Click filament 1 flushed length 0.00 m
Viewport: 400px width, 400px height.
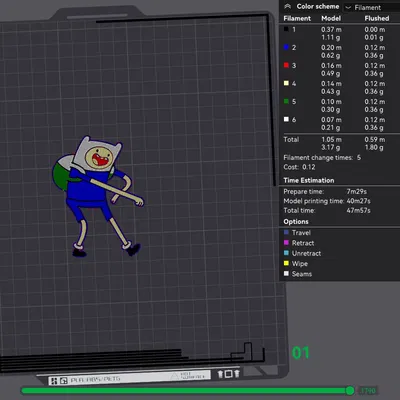[375, 30]
